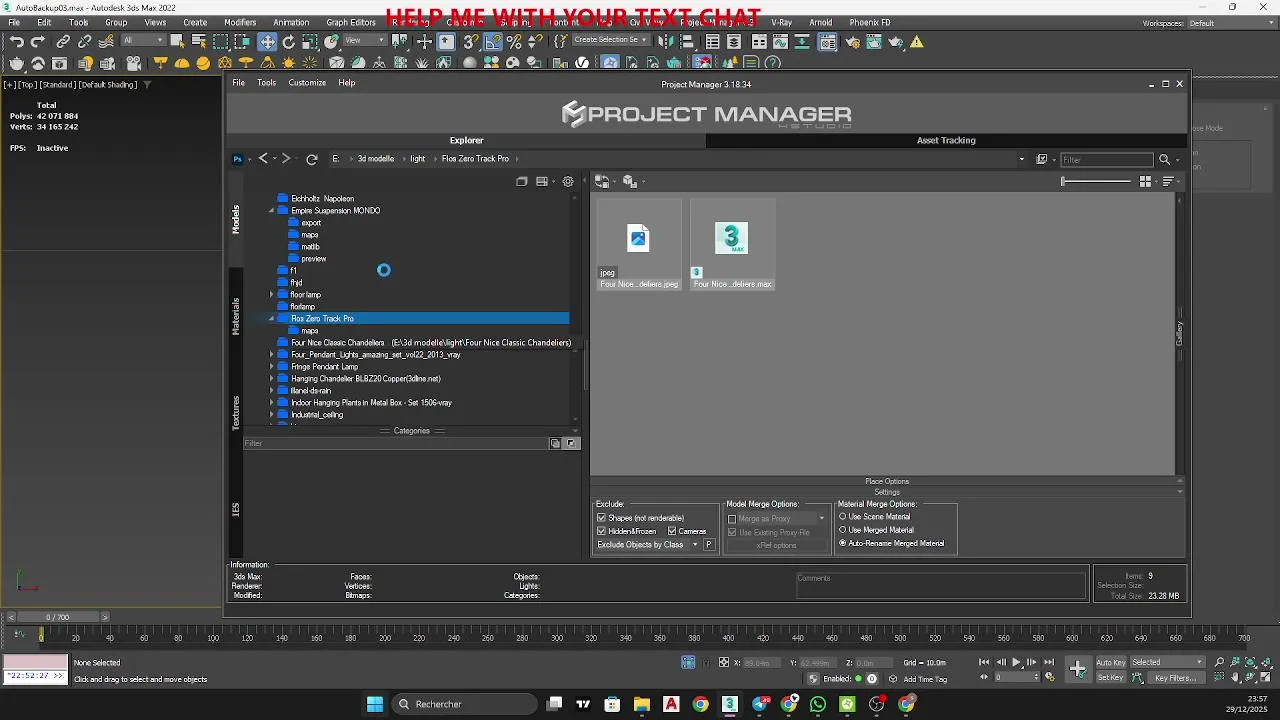Expand the floor lamp folder

(271, 295)
